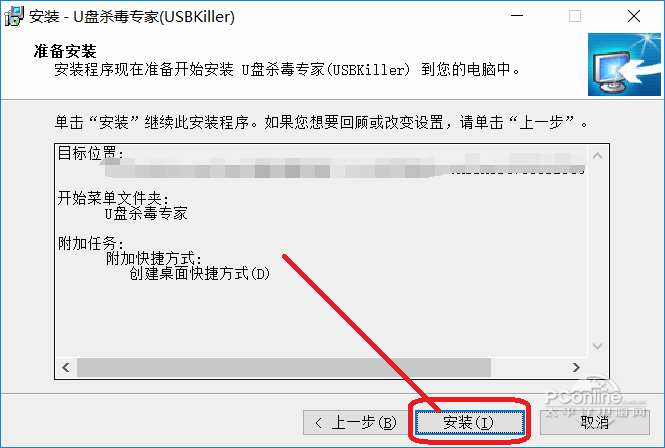The height and width of the screenshot is (448, 665).
Task: Click the scroll-right arrow under the summary
Action: pos(576,367)
